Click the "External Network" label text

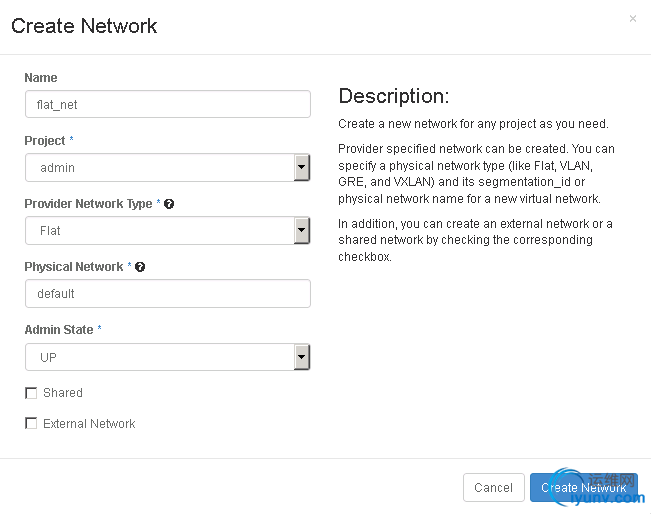tap(89, 424)
